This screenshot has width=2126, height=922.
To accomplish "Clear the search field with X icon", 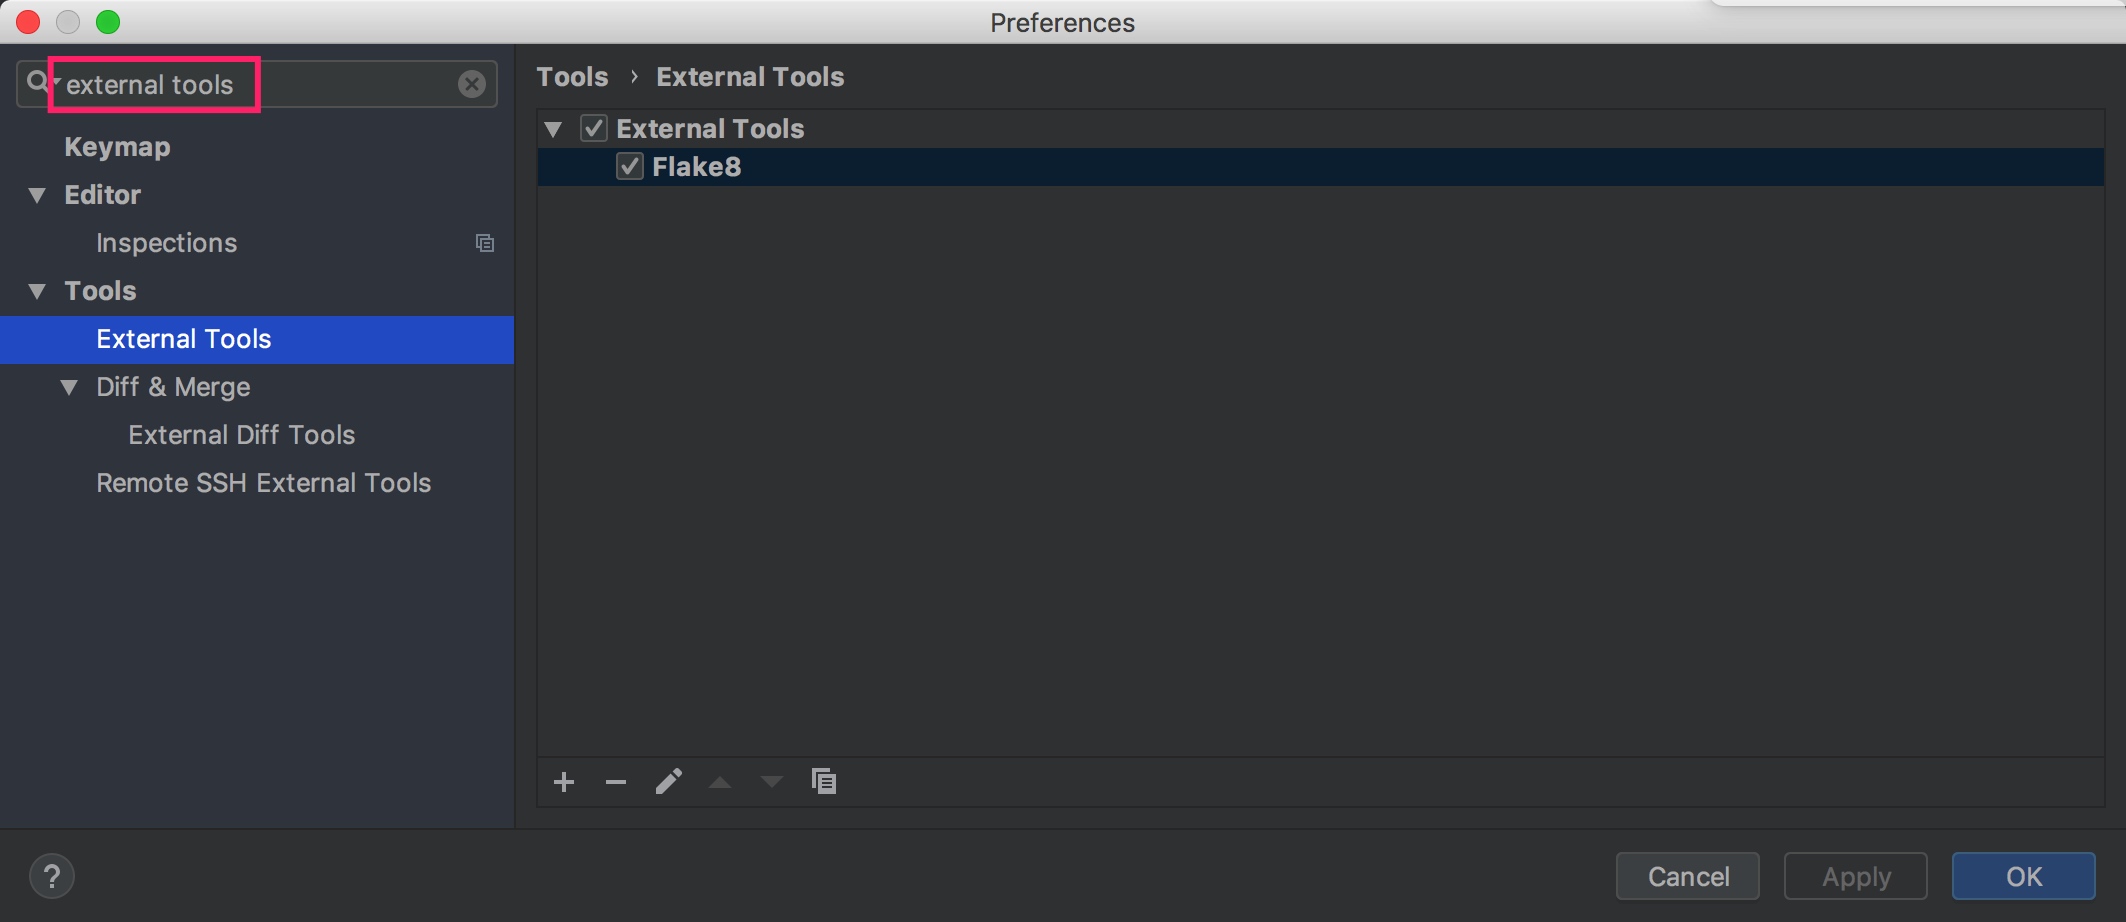I will tap(472, 84).
